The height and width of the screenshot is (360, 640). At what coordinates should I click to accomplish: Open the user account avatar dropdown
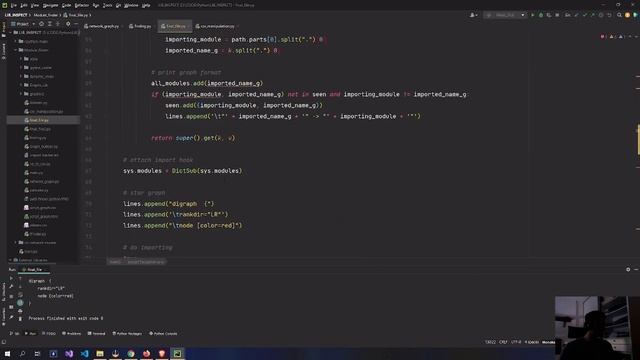(474, 15)
